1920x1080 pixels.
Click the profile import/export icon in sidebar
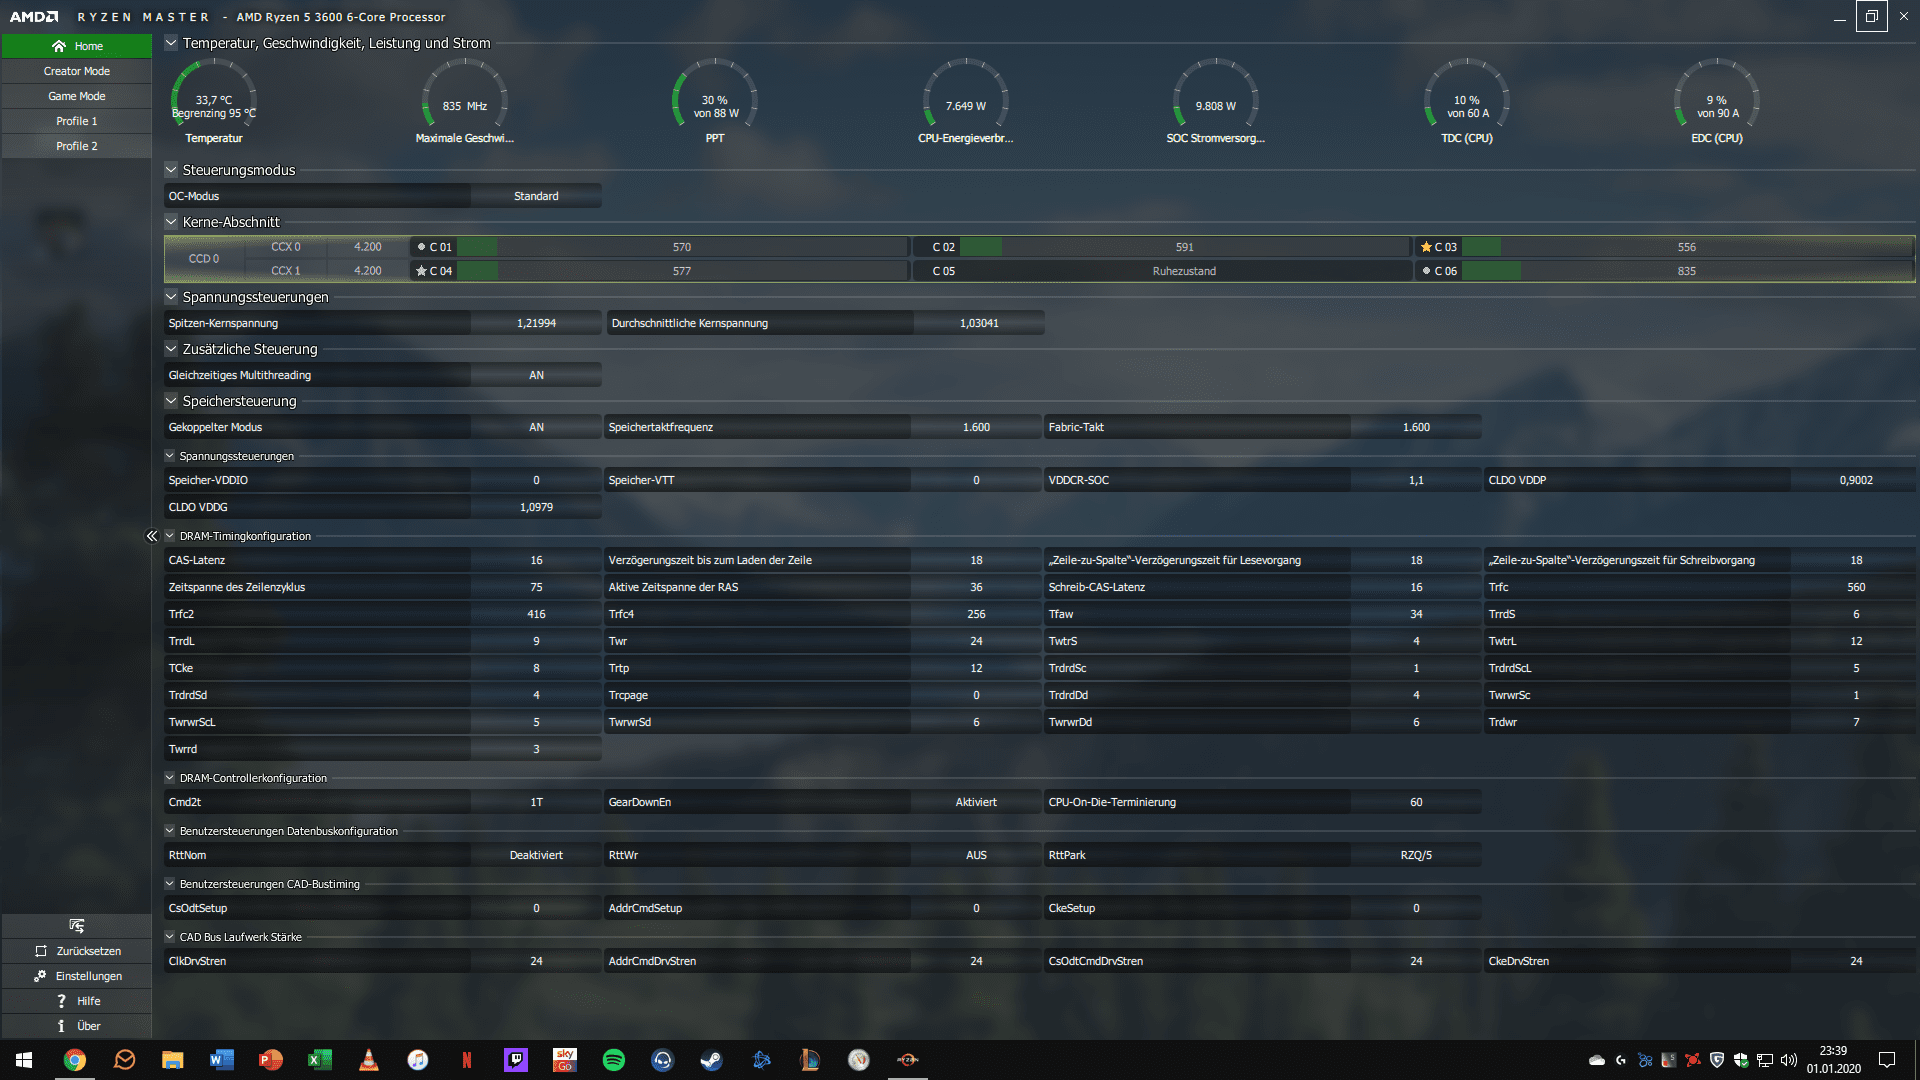pos(77,926)
